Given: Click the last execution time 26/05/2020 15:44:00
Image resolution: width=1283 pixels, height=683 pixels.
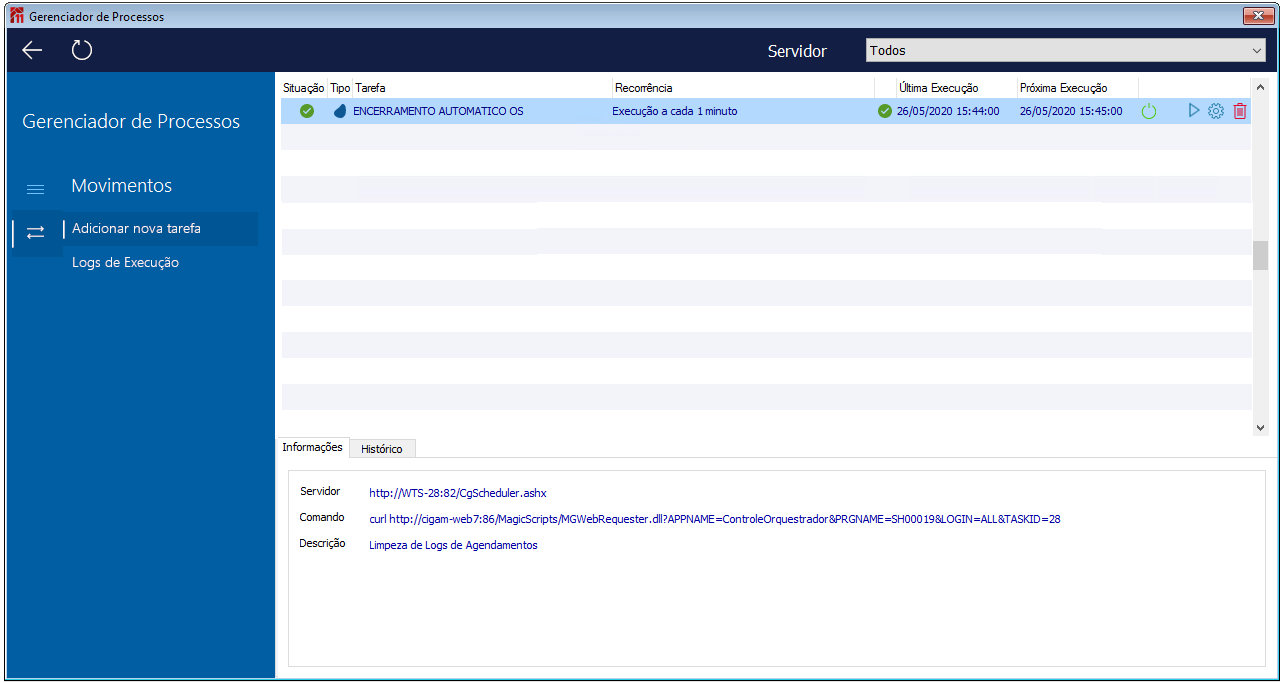Looking at the screenshot, I should click(948, 111).
